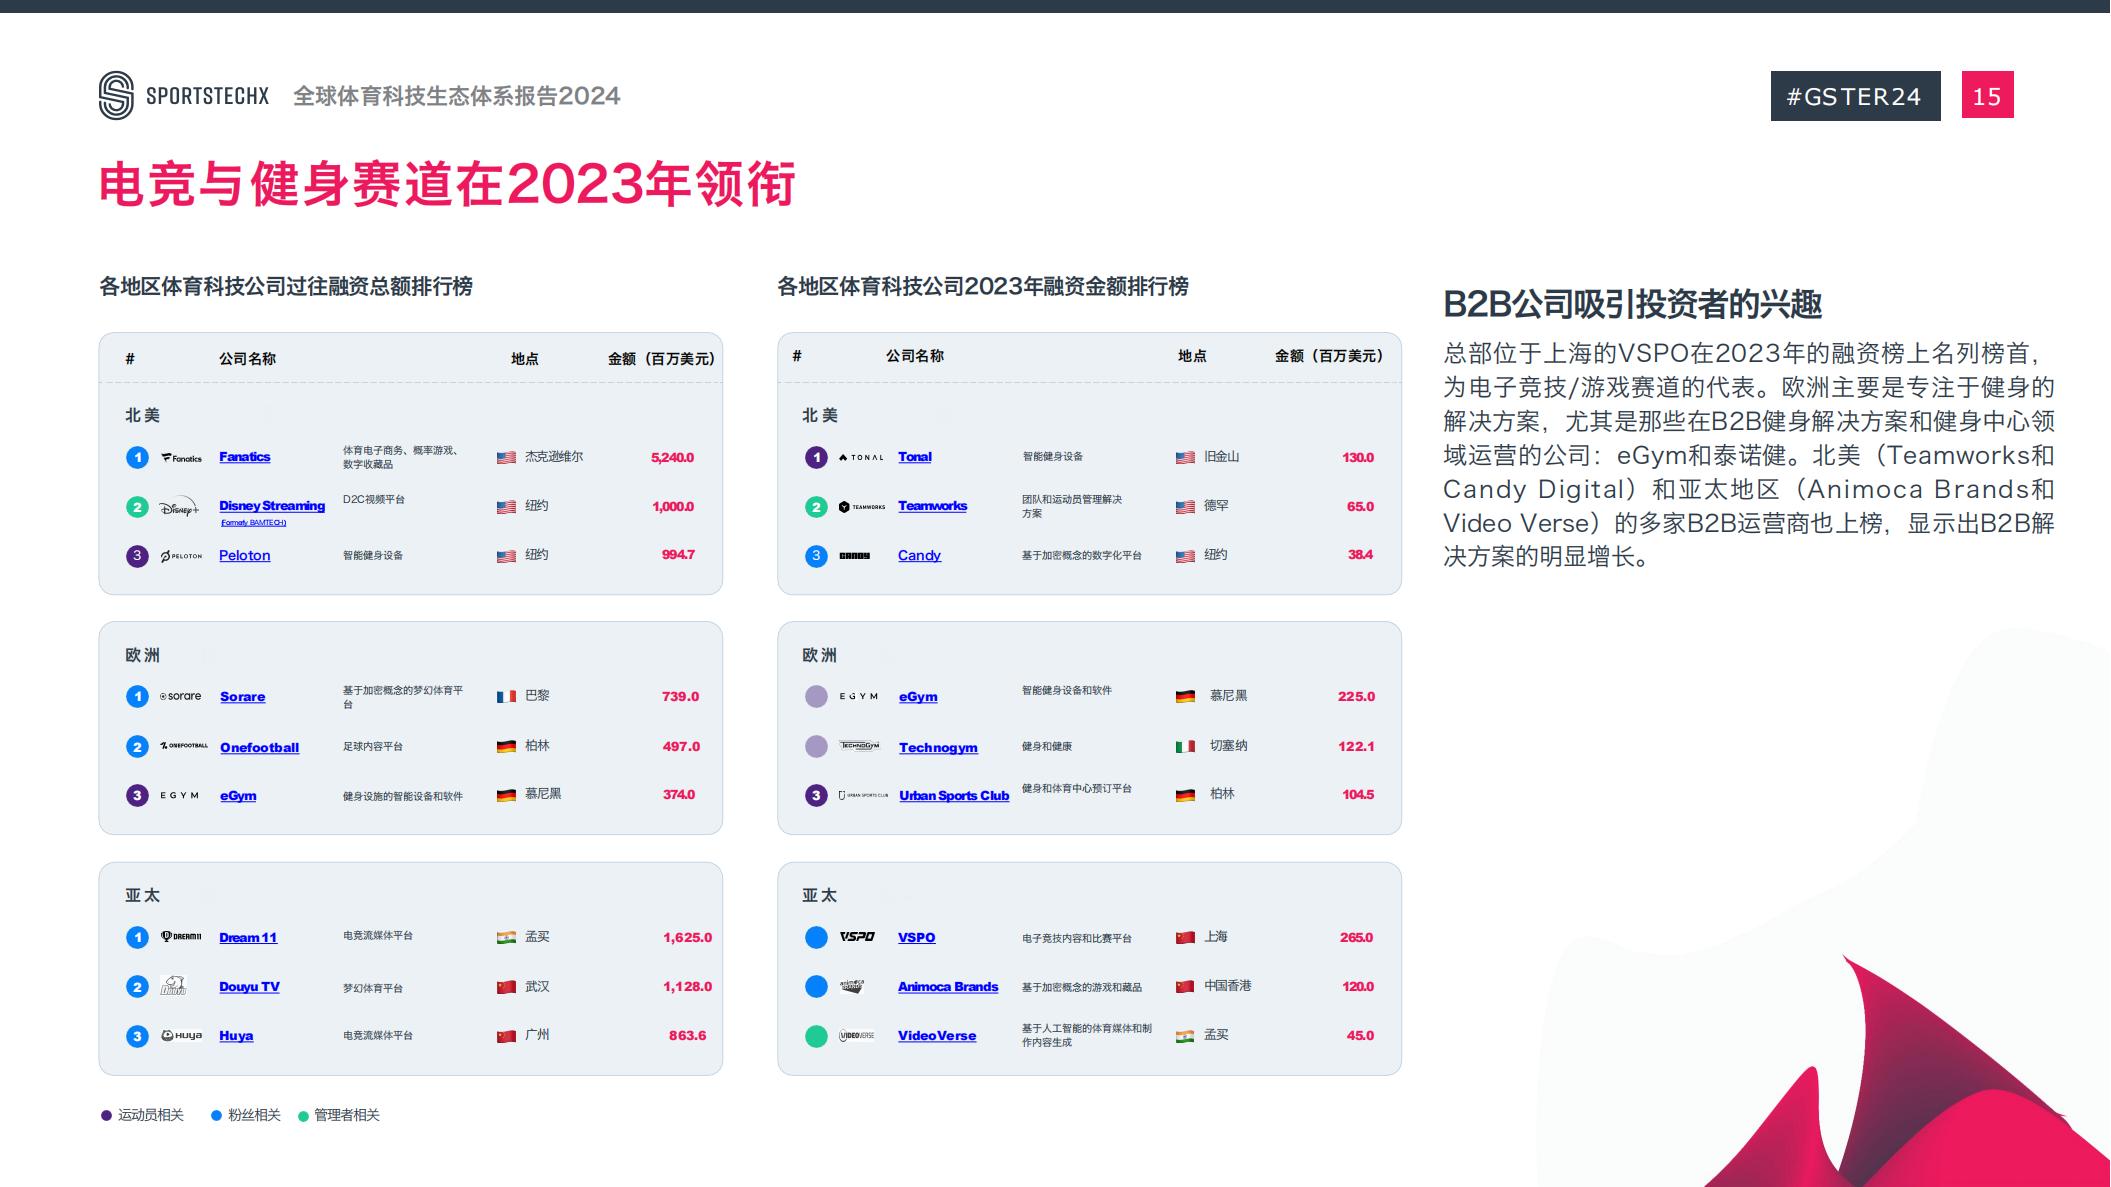Open the VSPO link
This screenshot has width=2111, height=1187.
click(x=917, y=937)
